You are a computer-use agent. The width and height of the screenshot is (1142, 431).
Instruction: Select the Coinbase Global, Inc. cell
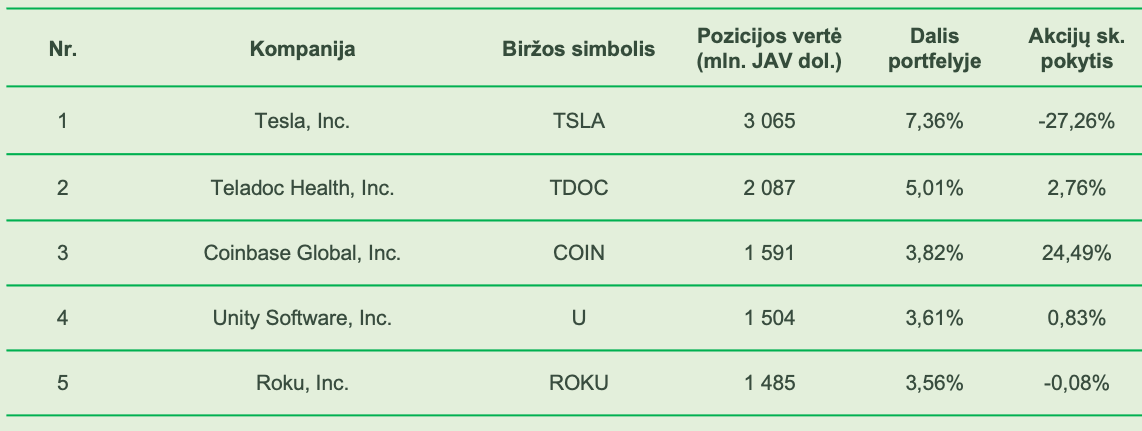click(302, 253)
